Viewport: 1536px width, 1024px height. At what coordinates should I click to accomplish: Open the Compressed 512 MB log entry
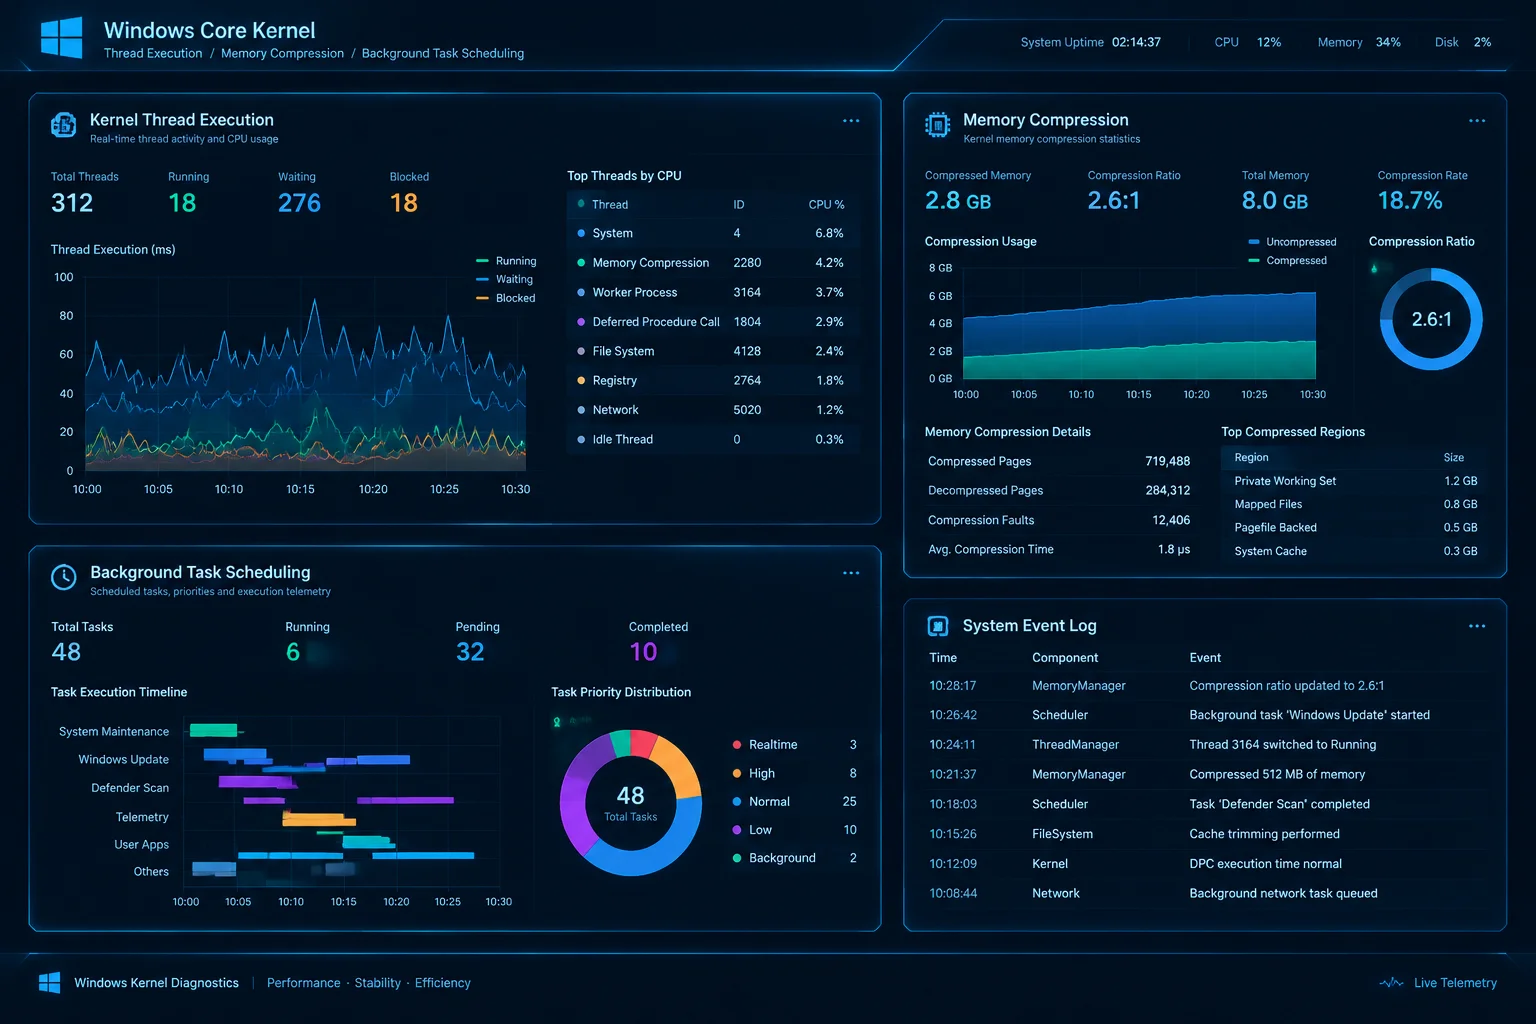point(1205,774)
